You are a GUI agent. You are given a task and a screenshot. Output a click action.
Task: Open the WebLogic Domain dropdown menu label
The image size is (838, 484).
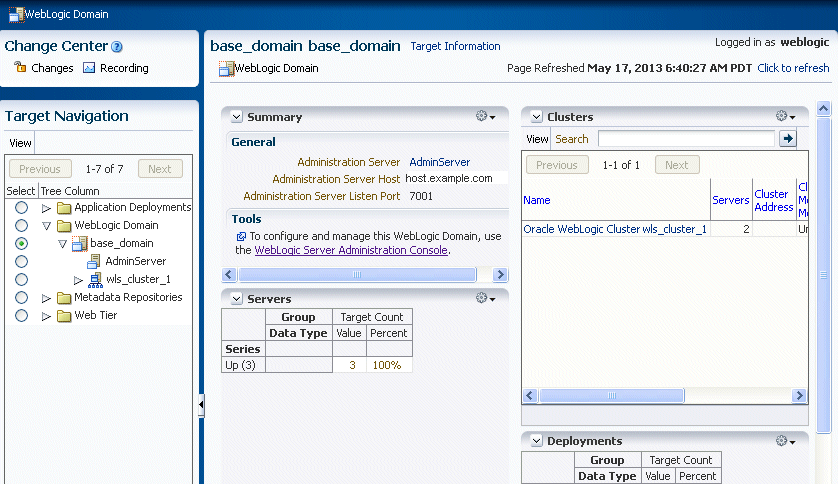tap(277, 68)
